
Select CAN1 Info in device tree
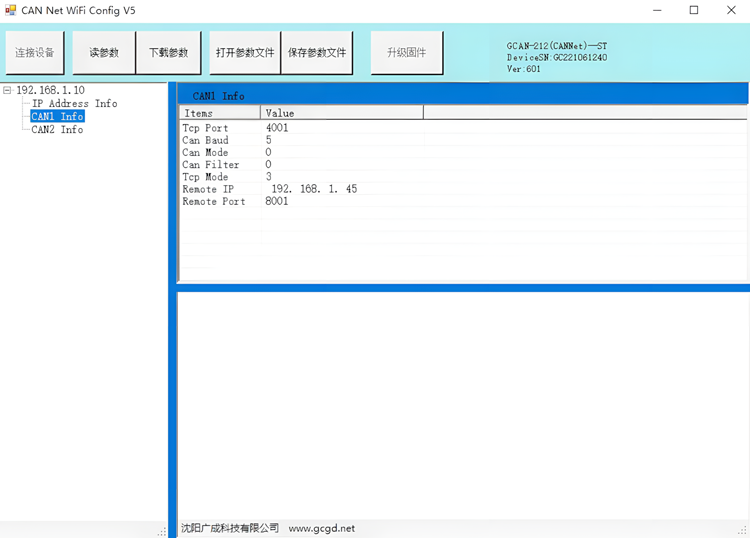[57, 116]
